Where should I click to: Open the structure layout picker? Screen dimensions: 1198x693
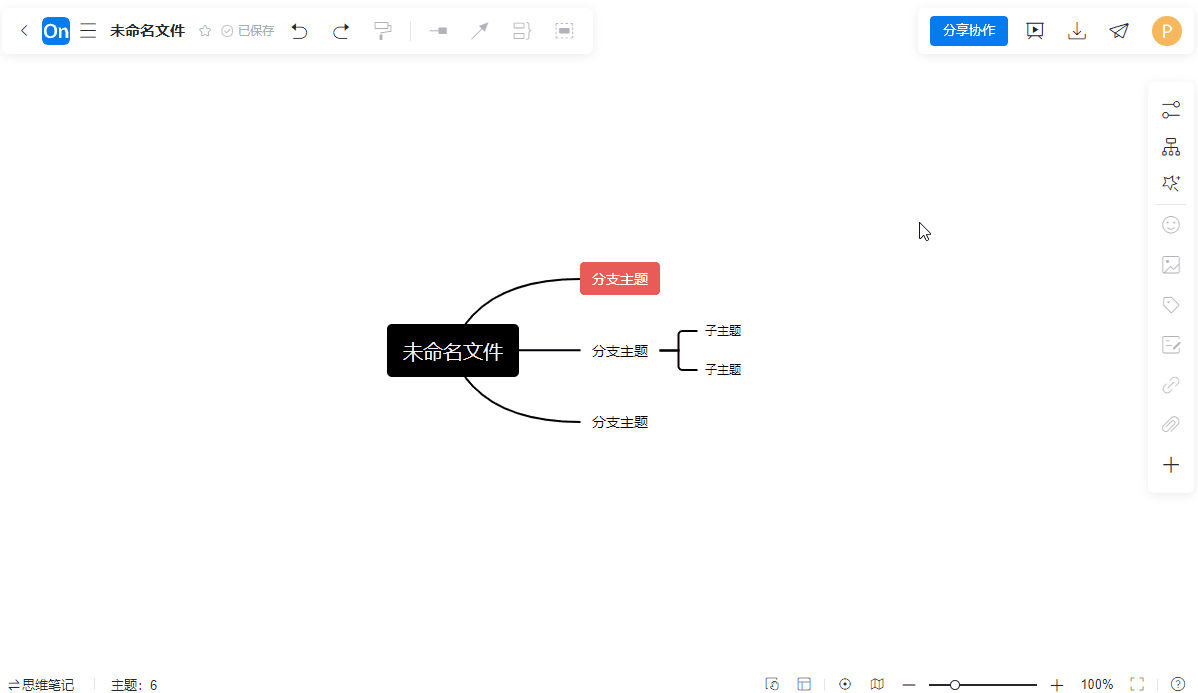click(x=1170, y=146)
